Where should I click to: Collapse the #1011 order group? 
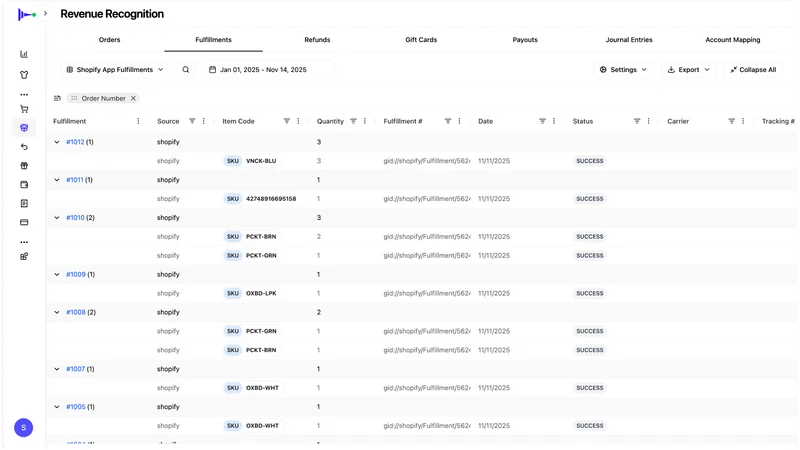click(x=57, y=180)
